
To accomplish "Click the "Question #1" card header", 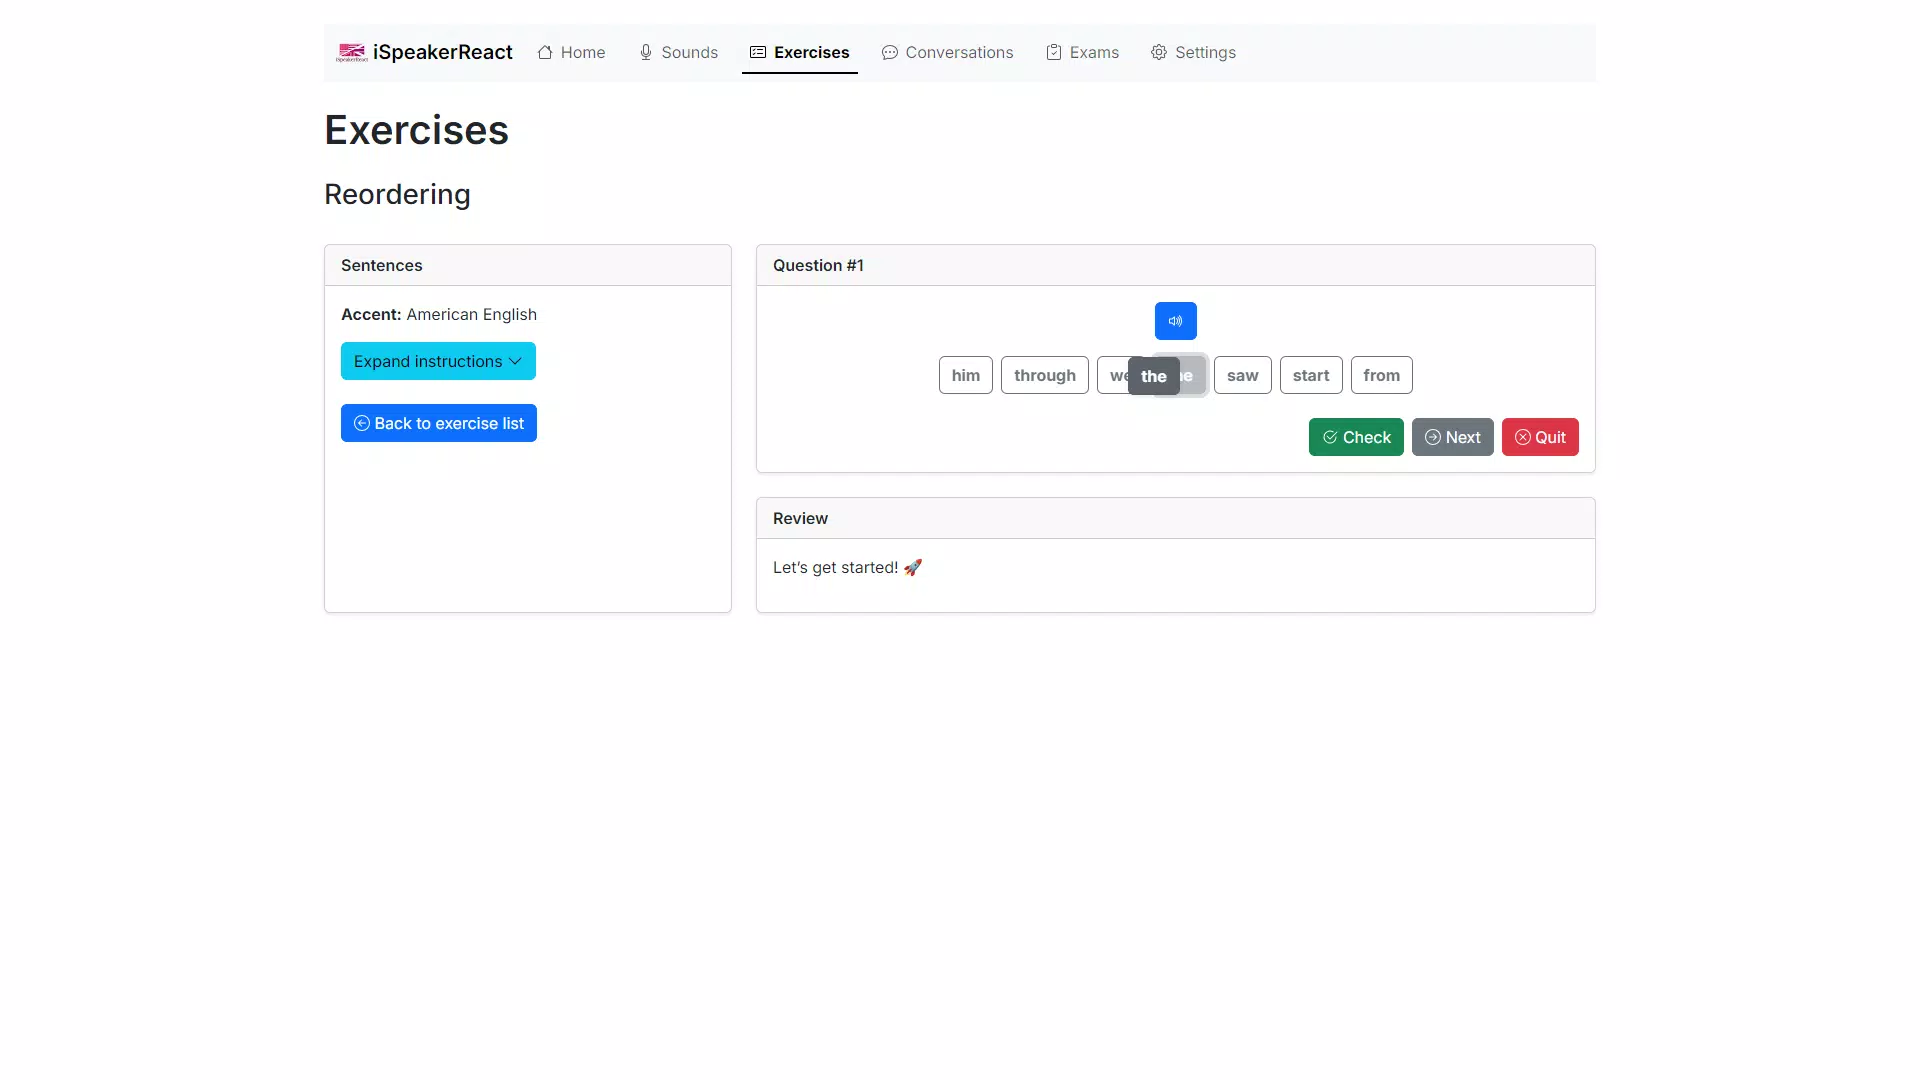I will pos(1176,265).
